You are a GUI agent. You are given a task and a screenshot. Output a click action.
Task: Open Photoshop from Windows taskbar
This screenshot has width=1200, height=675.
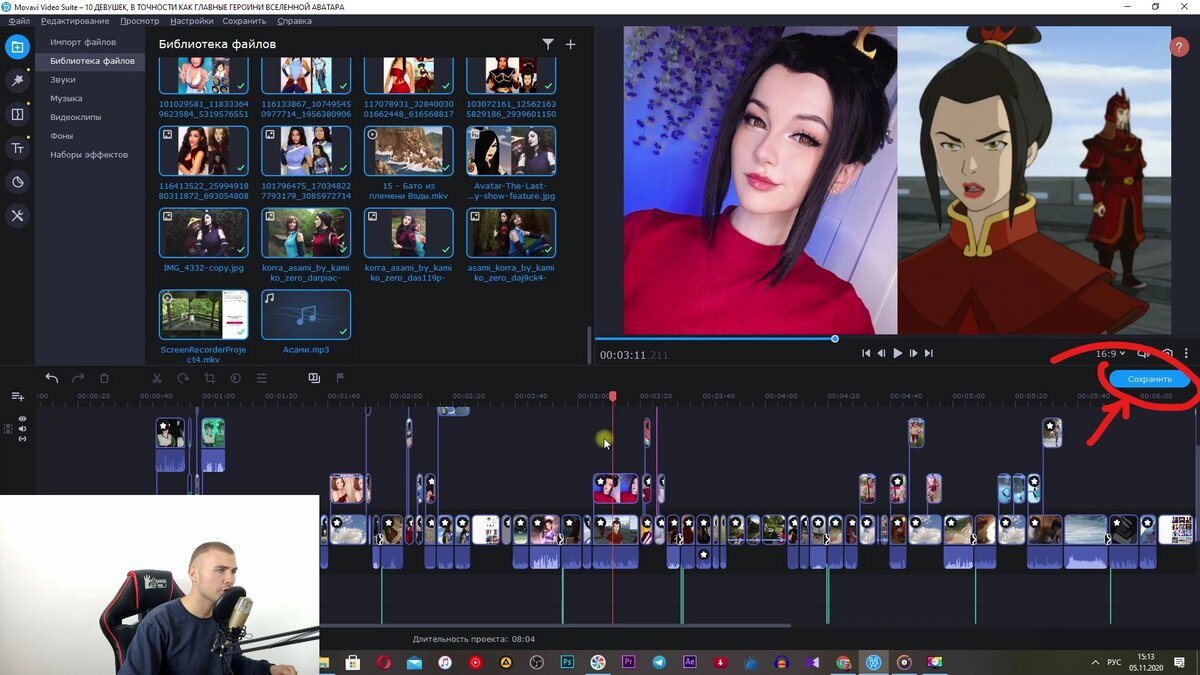(x=567, y=662)
